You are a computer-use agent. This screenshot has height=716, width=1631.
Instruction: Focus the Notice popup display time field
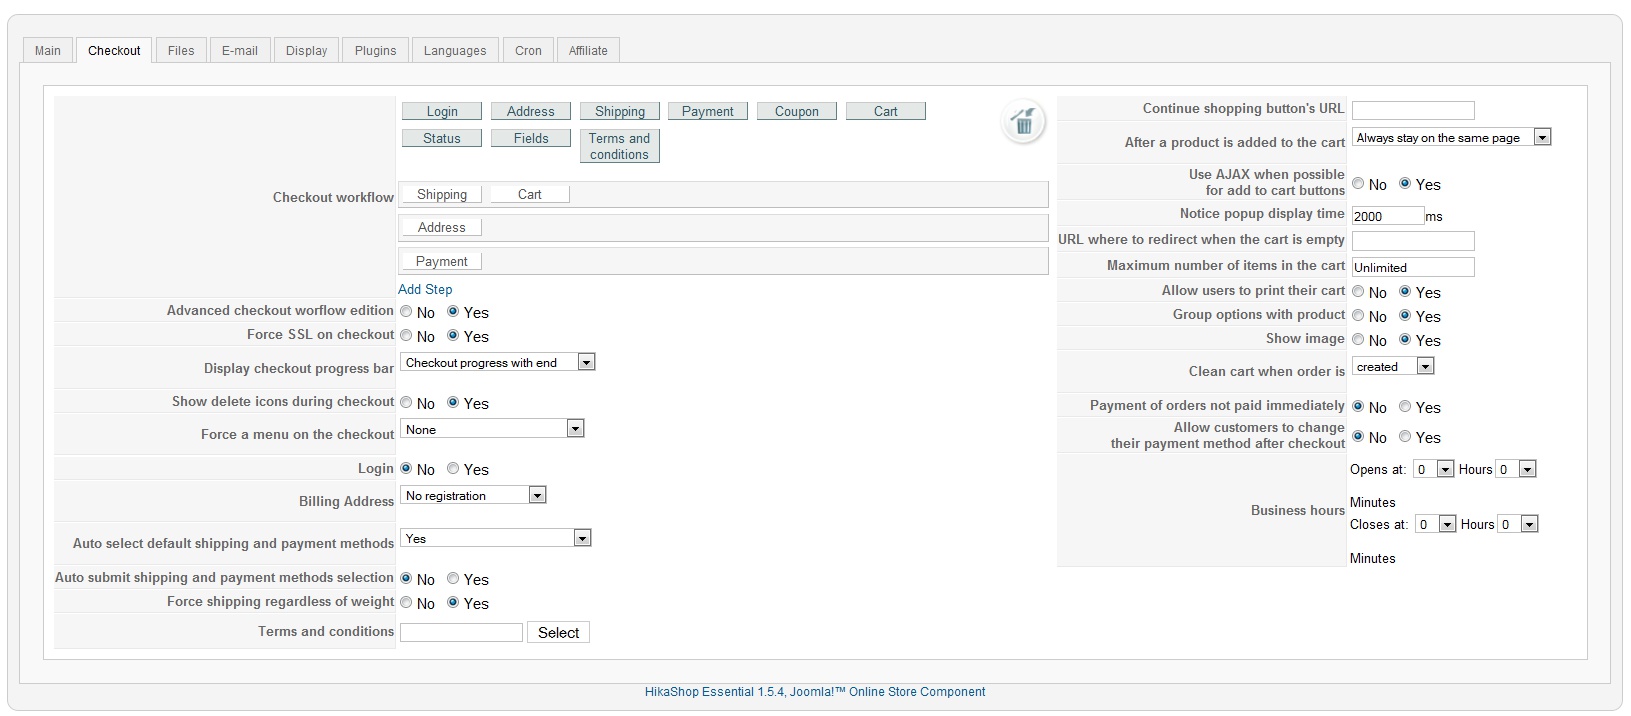(x=1387, y=216)
